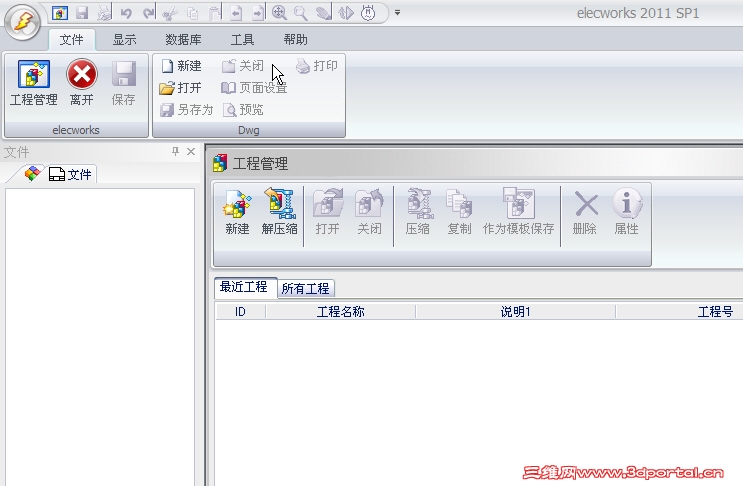Click the zoom window magnifier icon
This screenshot has height=486, width=743.
click(x=301, y=13)
